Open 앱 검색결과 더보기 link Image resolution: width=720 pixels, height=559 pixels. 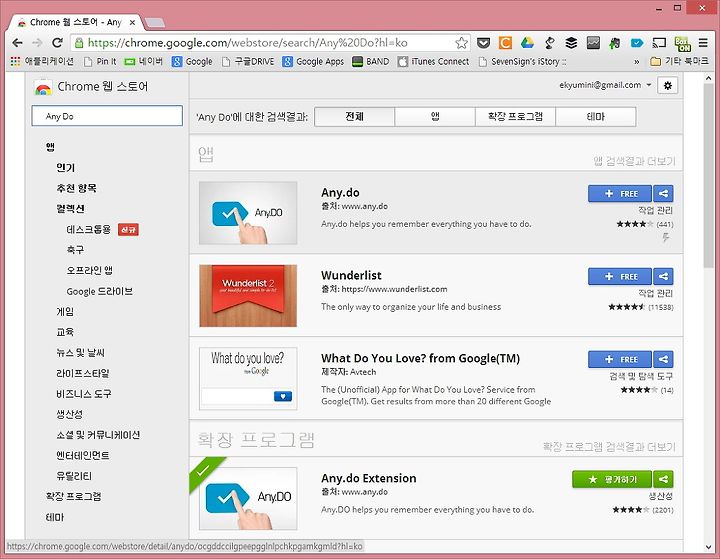coord(634,161)
